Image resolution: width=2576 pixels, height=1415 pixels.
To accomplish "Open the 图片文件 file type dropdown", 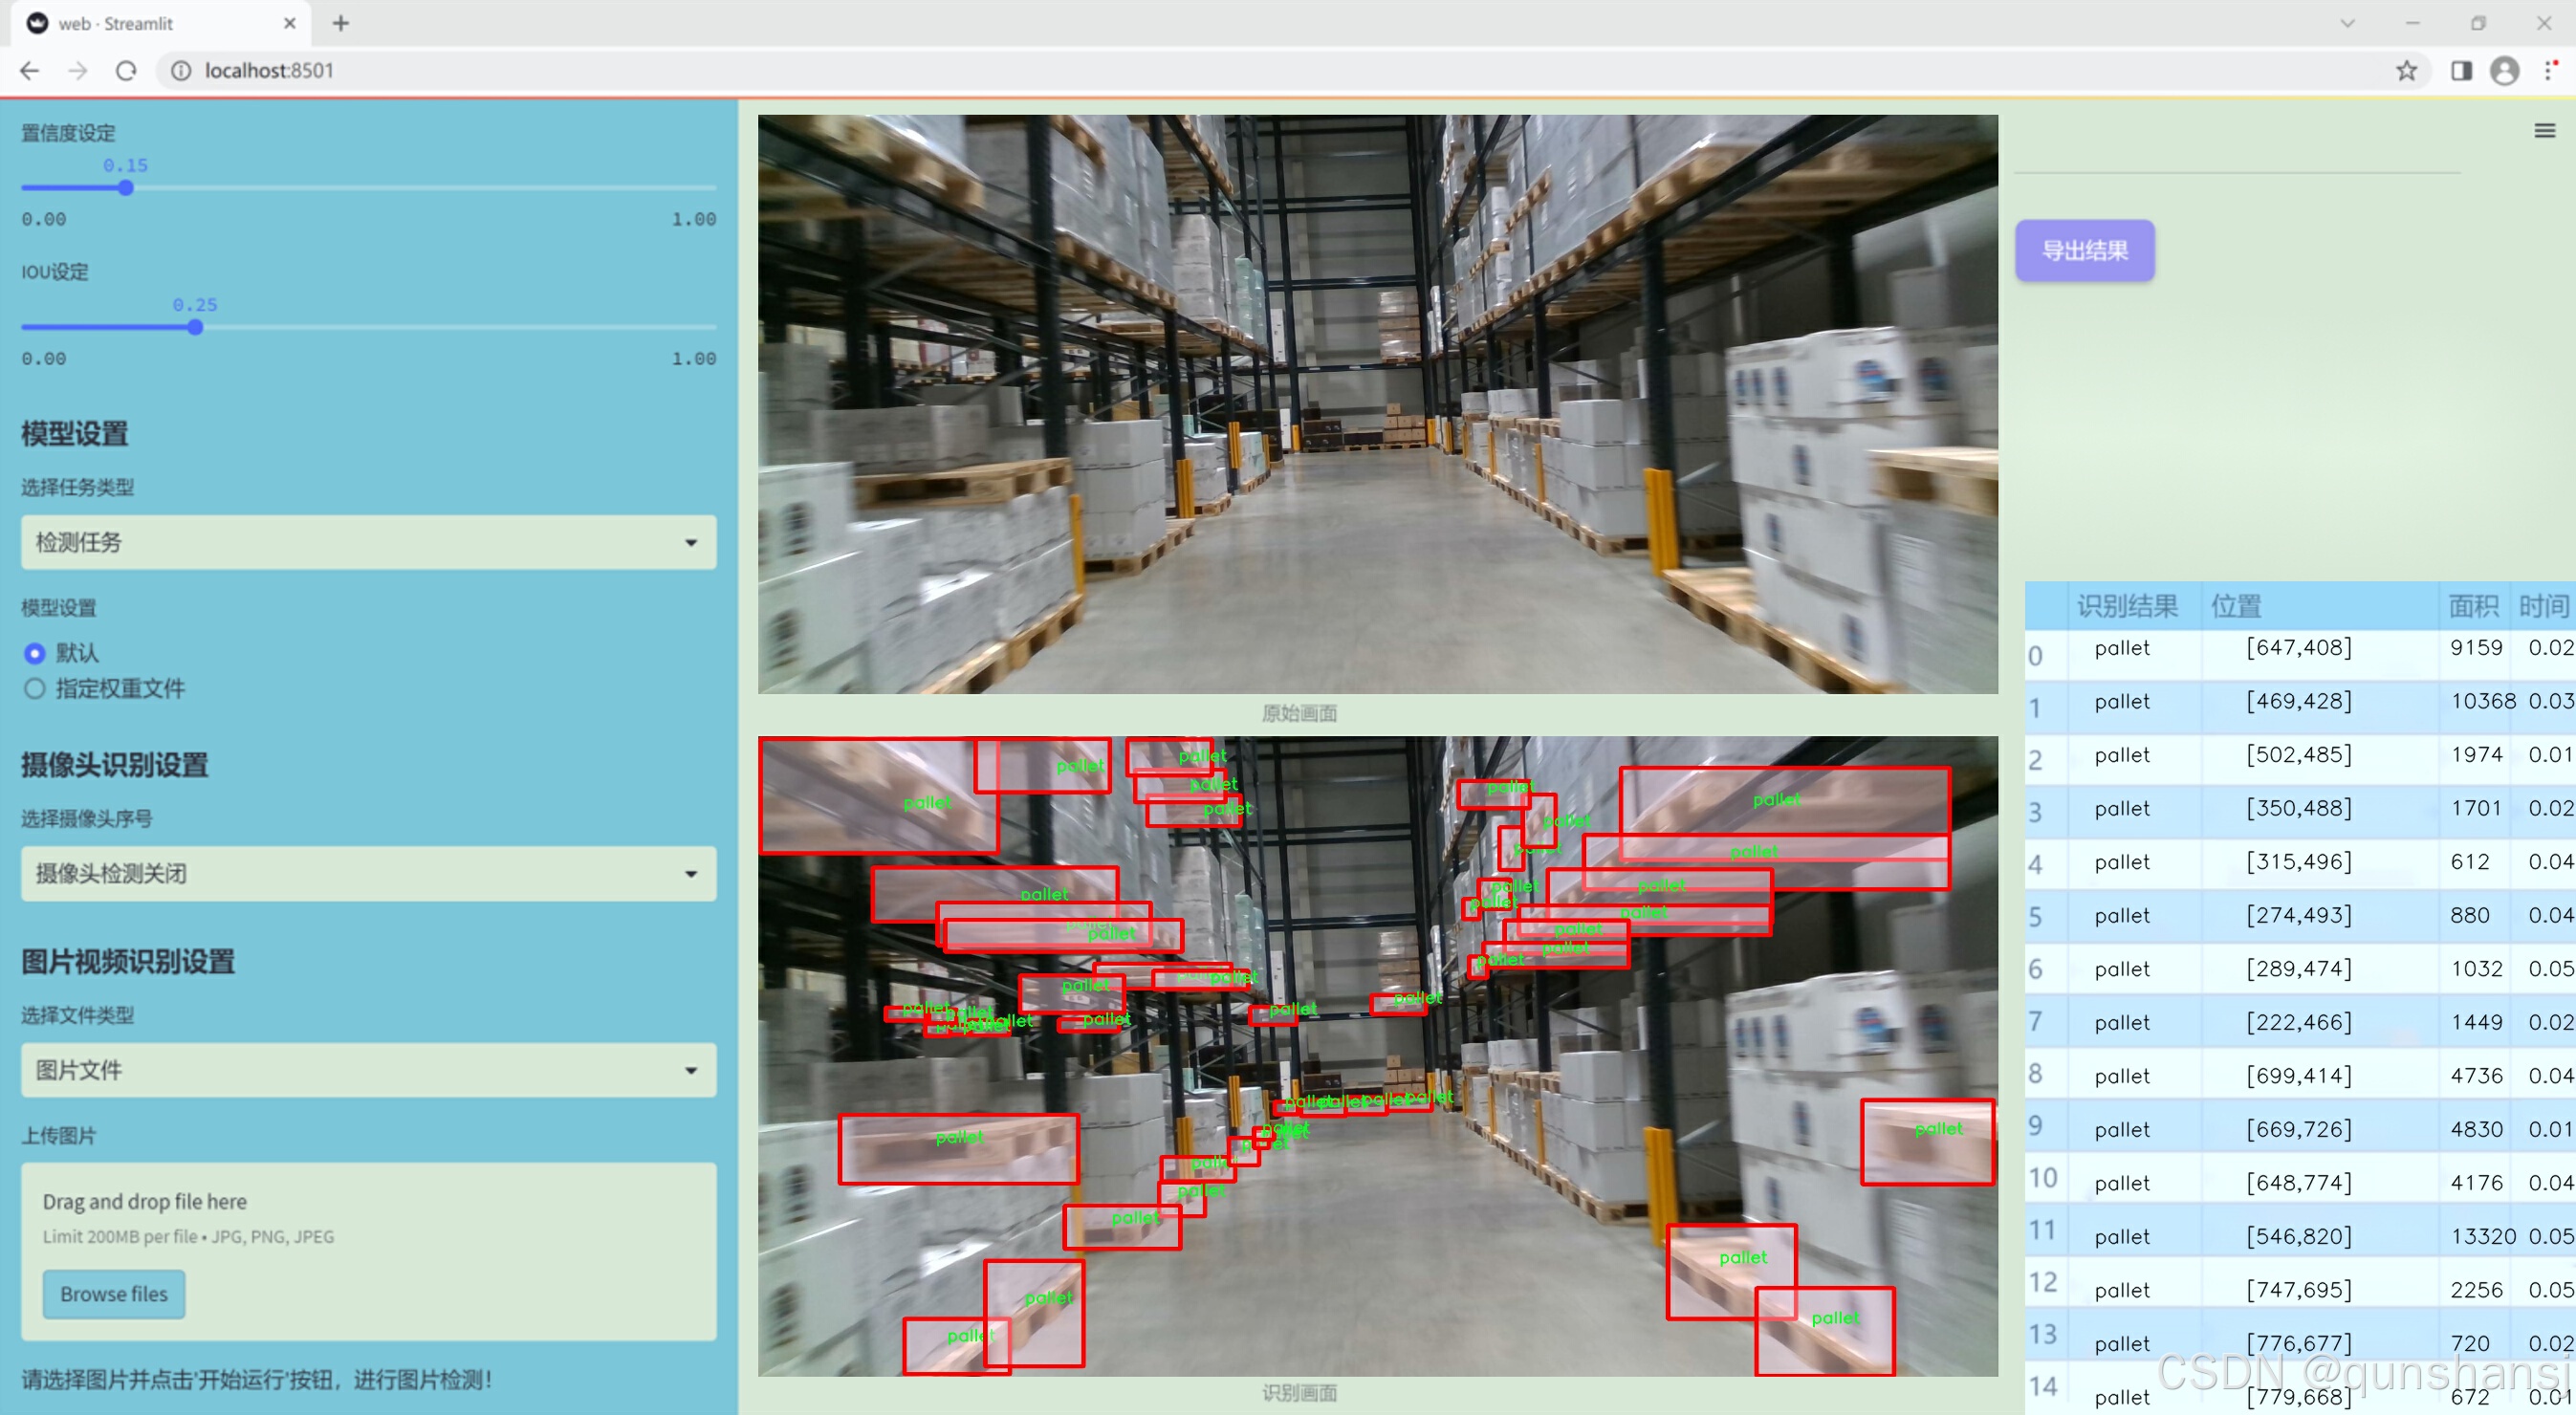I will [x=368, y=1070].
